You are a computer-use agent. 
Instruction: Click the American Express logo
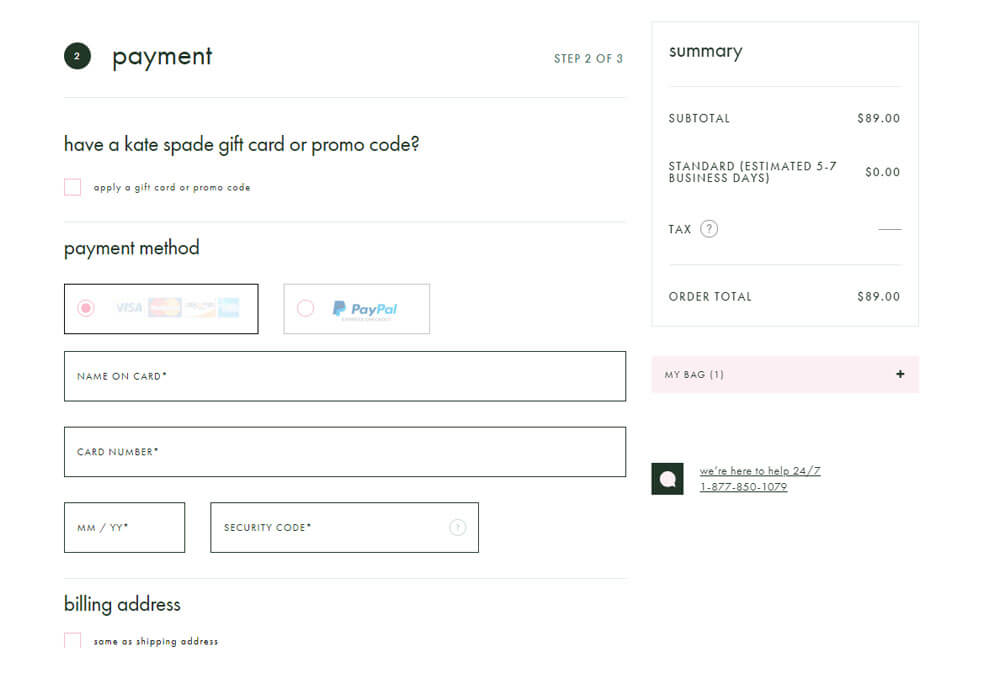[x=229, y=308]
